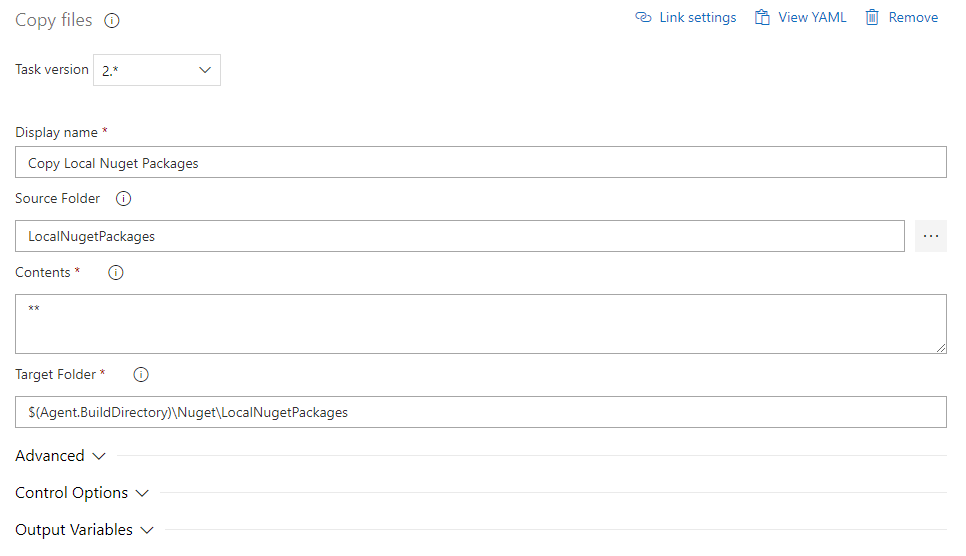Click the View YAML clipboard icon
This screenshot has height=556, width=966.
point(762,17)
